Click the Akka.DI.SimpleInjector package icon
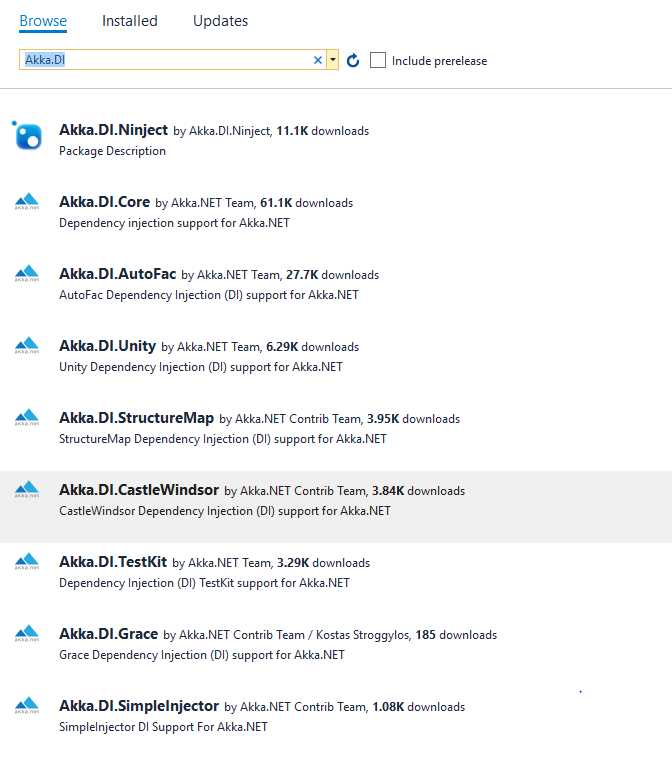This screenshot has height=774, width=672. point(27,706)
